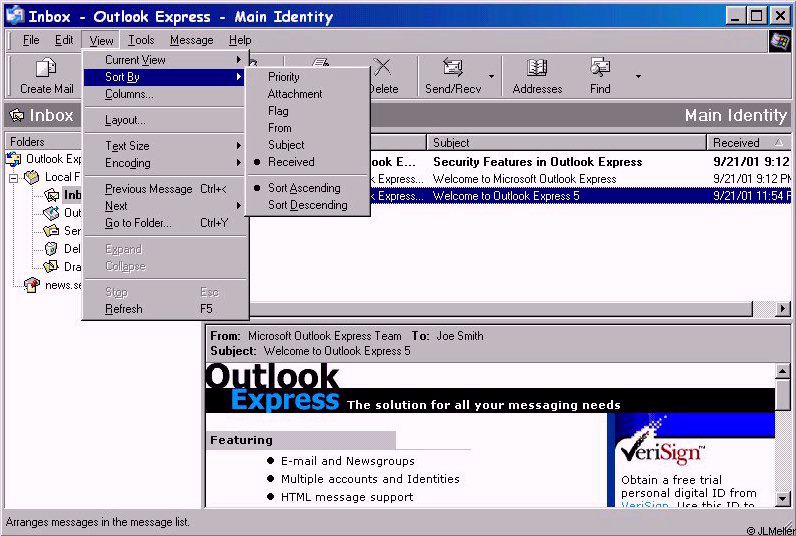
Task: Click the Folders pane header
Action: (43, 142)
